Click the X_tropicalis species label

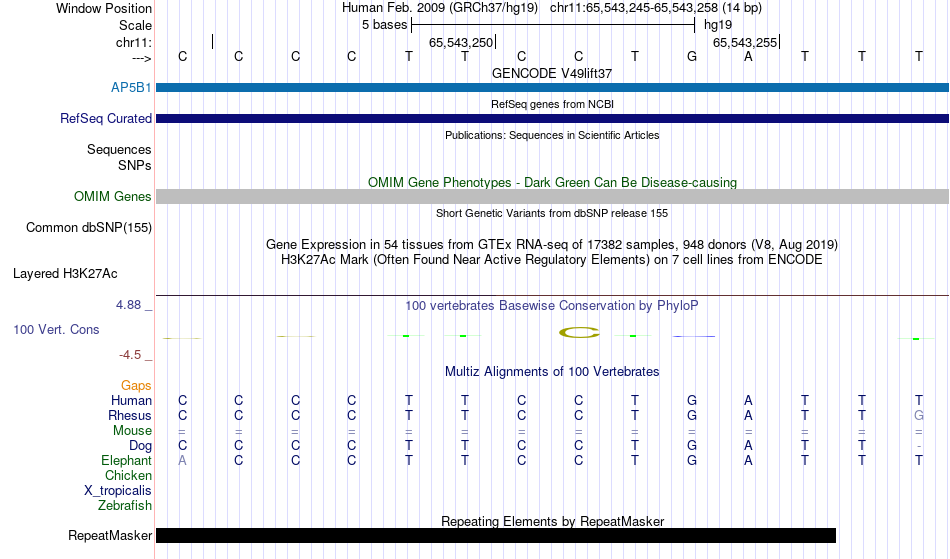pyautogui.click(x=118, y=491)
